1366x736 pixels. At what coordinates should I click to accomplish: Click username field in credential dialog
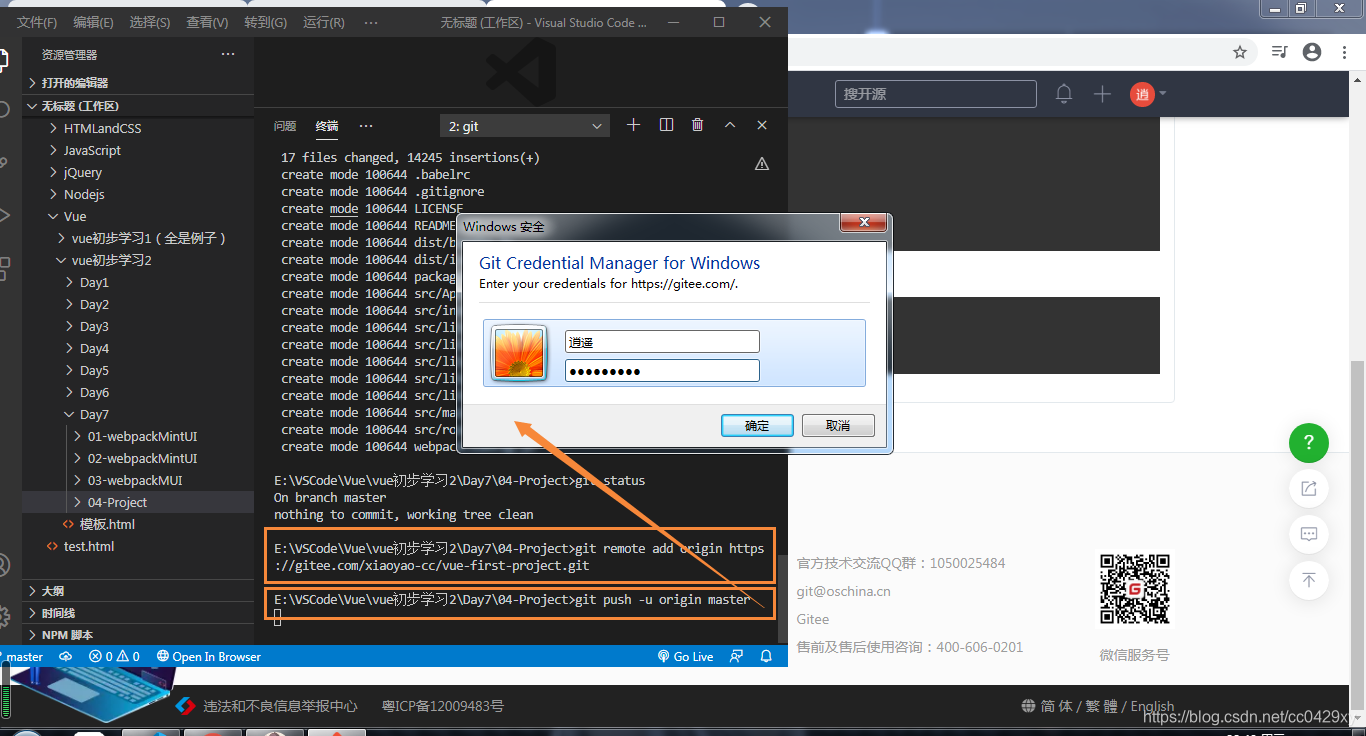point(662,342)
